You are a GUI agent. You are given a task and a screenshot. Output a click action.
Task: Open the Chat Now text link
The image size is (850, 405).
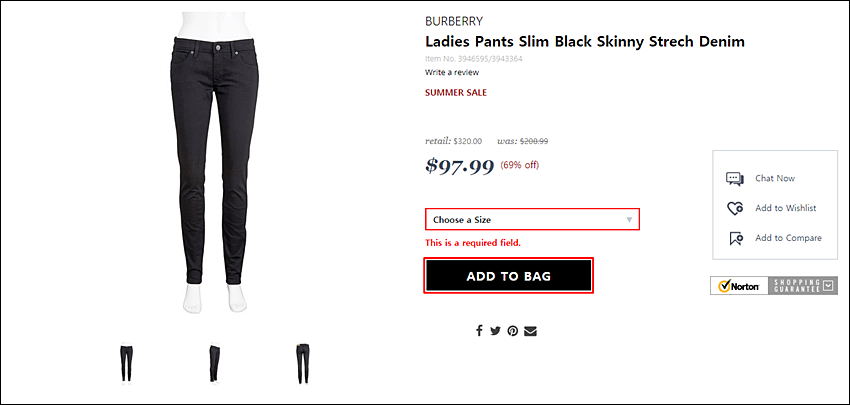[775, 178]
